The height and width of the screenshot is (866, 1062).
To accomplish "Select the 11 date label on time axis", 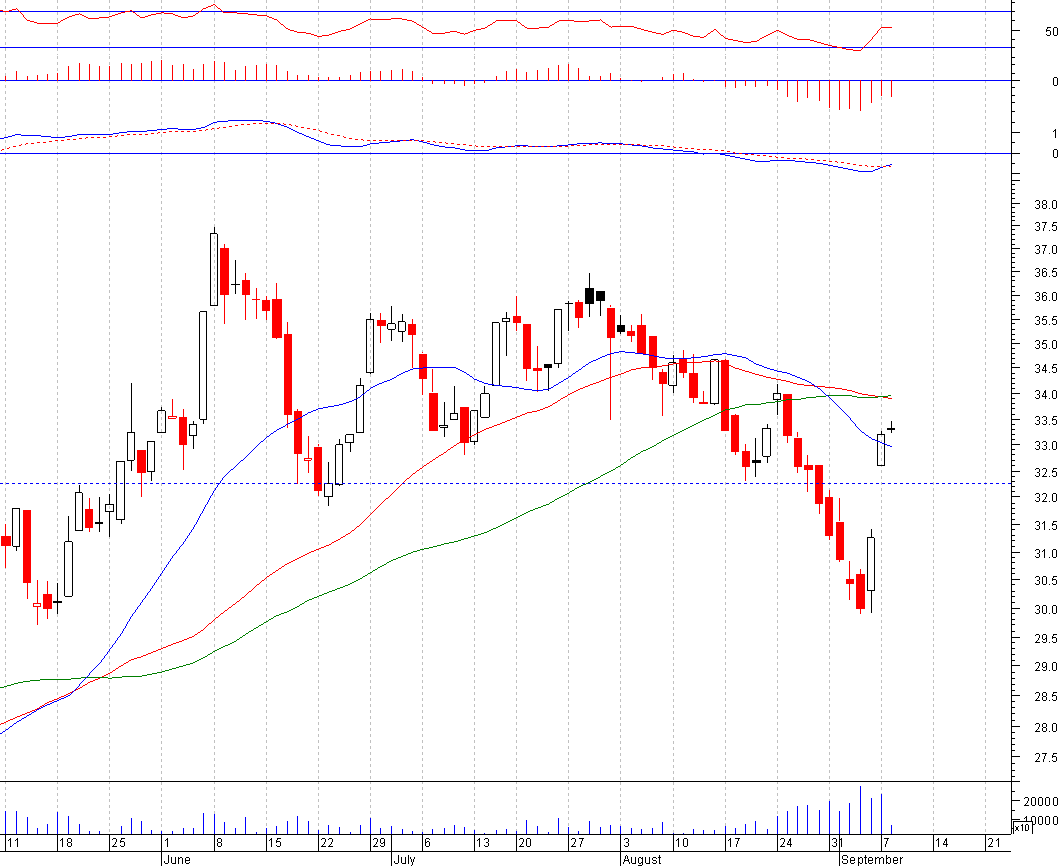I will coord(14,843).
